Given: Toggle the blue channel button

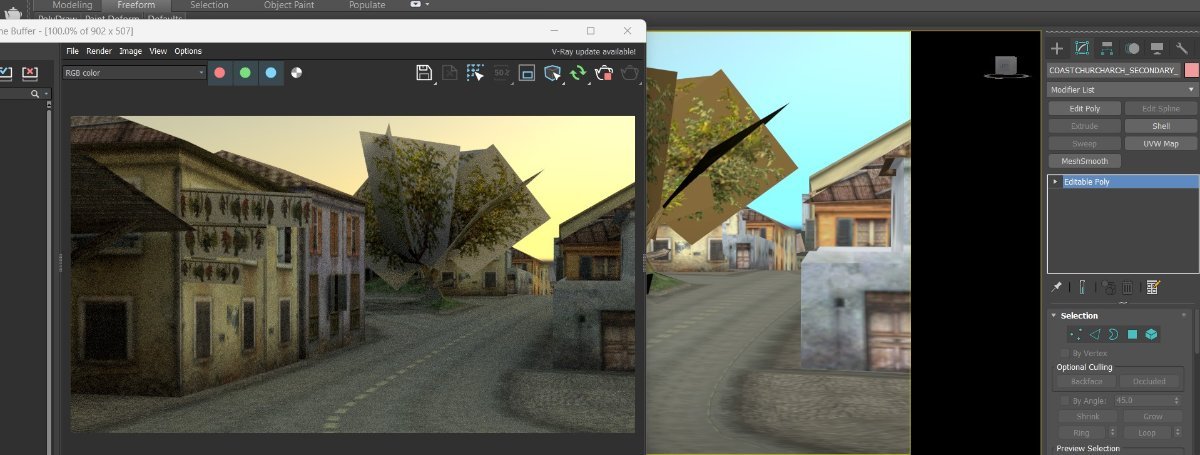Looking at the screenshot, I should pyautogui.click(x=271, y=73).
